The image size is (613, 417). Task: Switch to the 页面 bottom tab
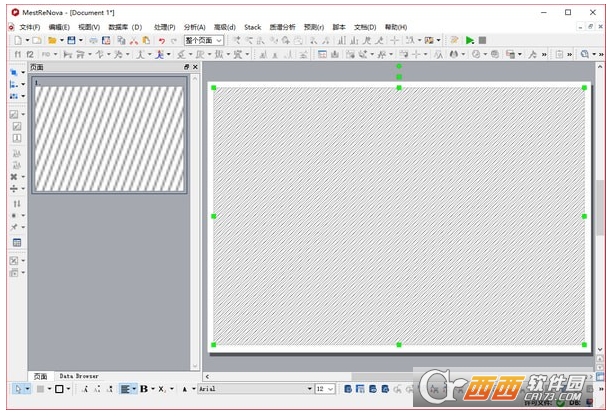click(x=40, y=376)
